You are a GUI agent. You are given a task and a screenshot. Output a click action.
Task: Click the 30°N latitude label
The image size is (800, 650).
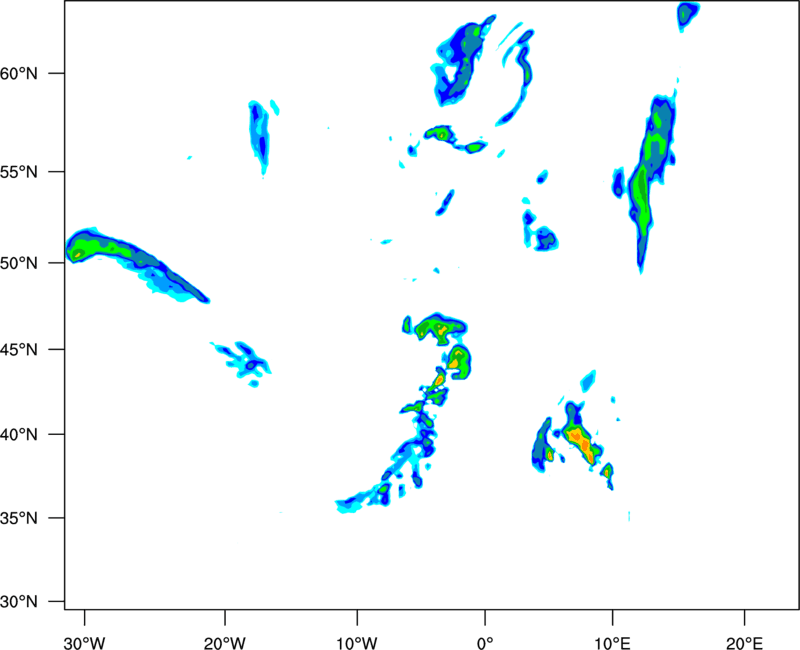pyautogui.click(x=19, y=602)
